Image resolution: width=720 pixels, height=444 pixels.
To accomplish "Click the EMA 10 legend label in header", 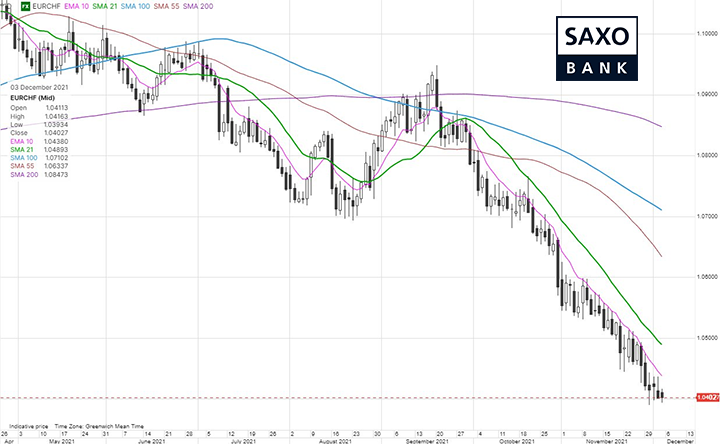I will click(76, 6).
